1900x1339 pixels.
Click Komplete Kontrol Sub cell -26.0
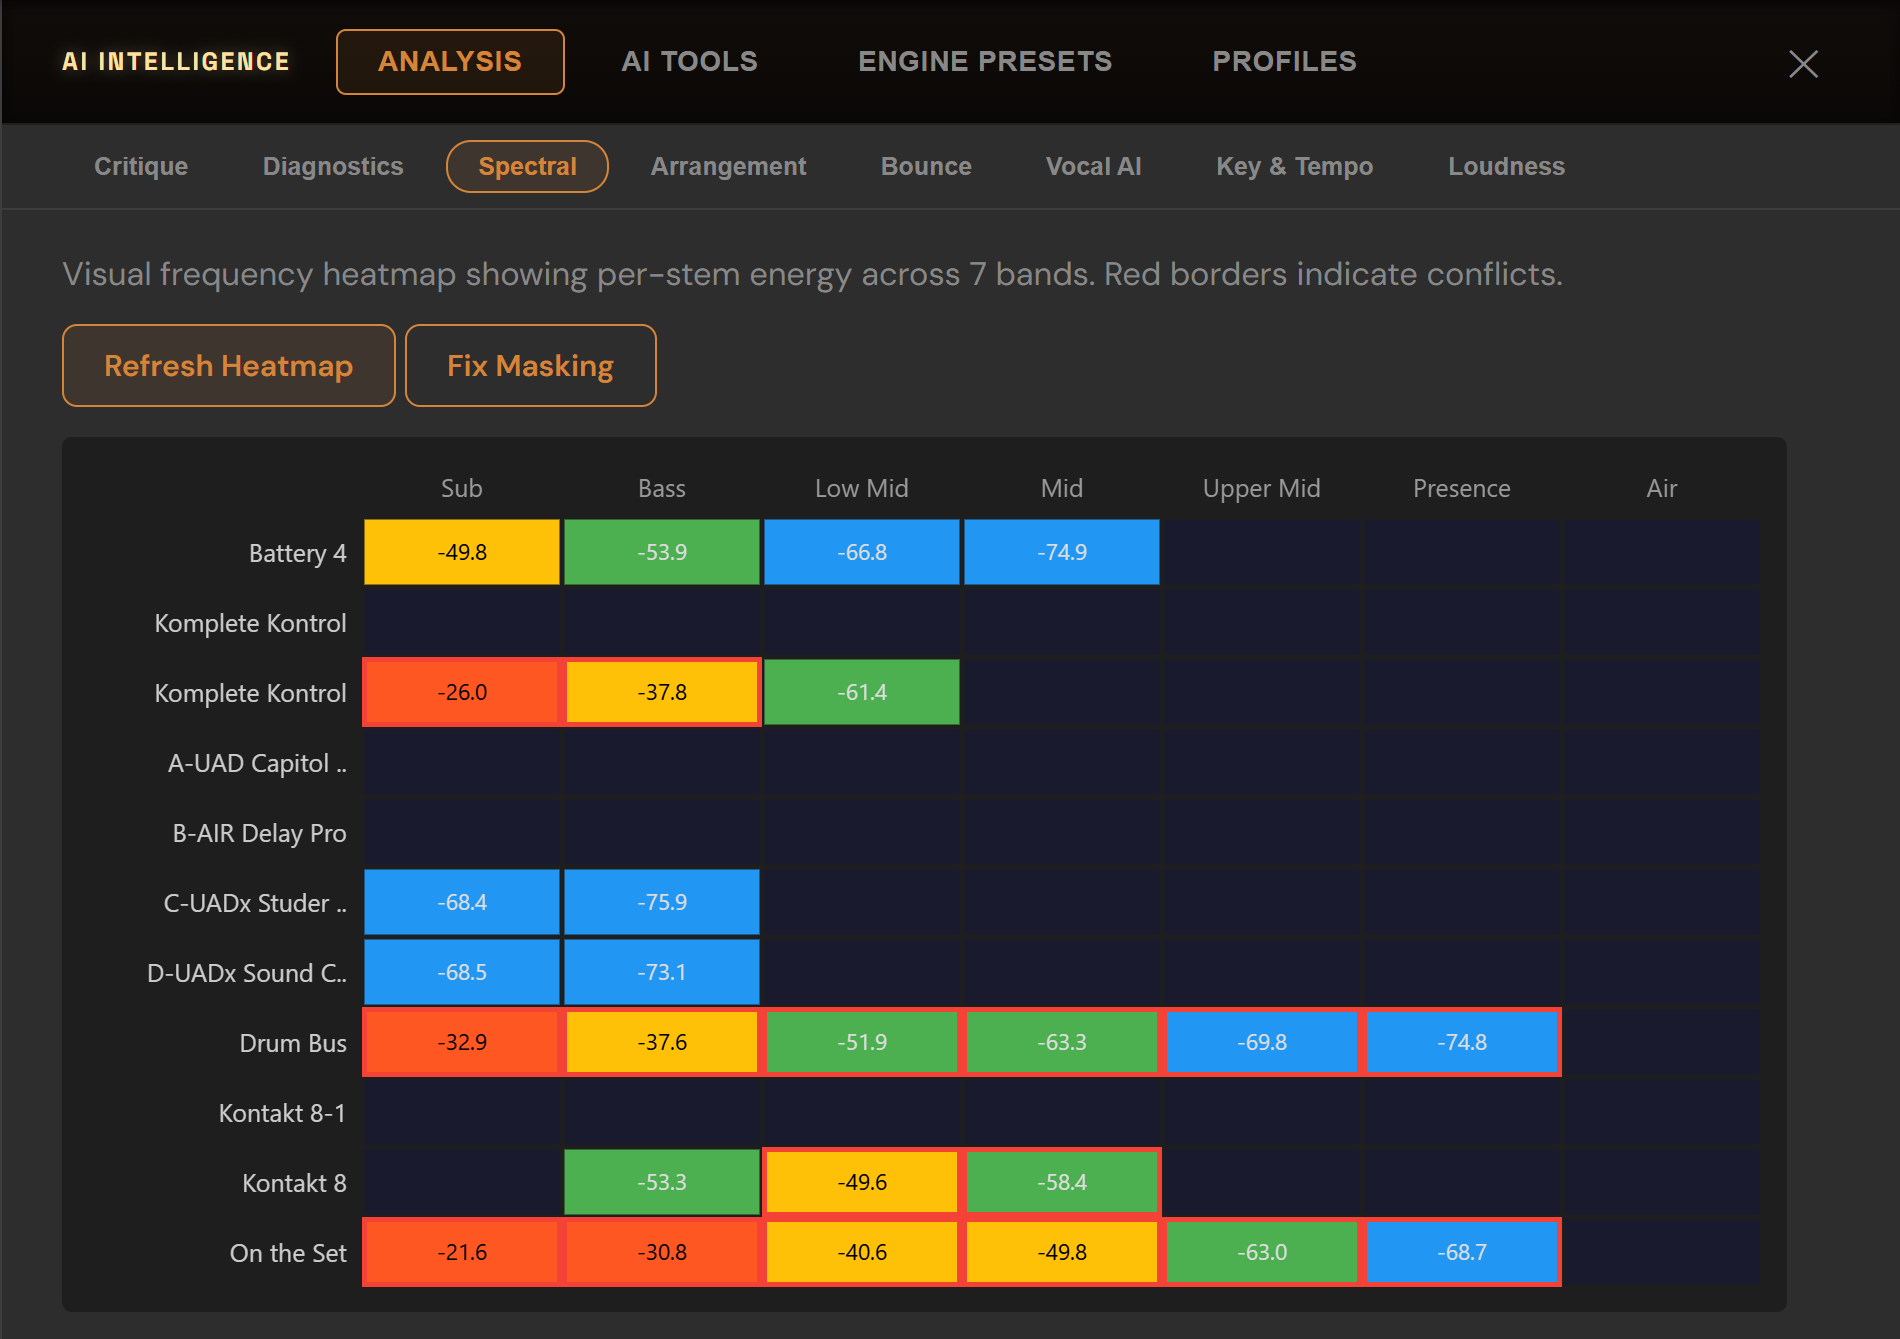click(462, 692)
